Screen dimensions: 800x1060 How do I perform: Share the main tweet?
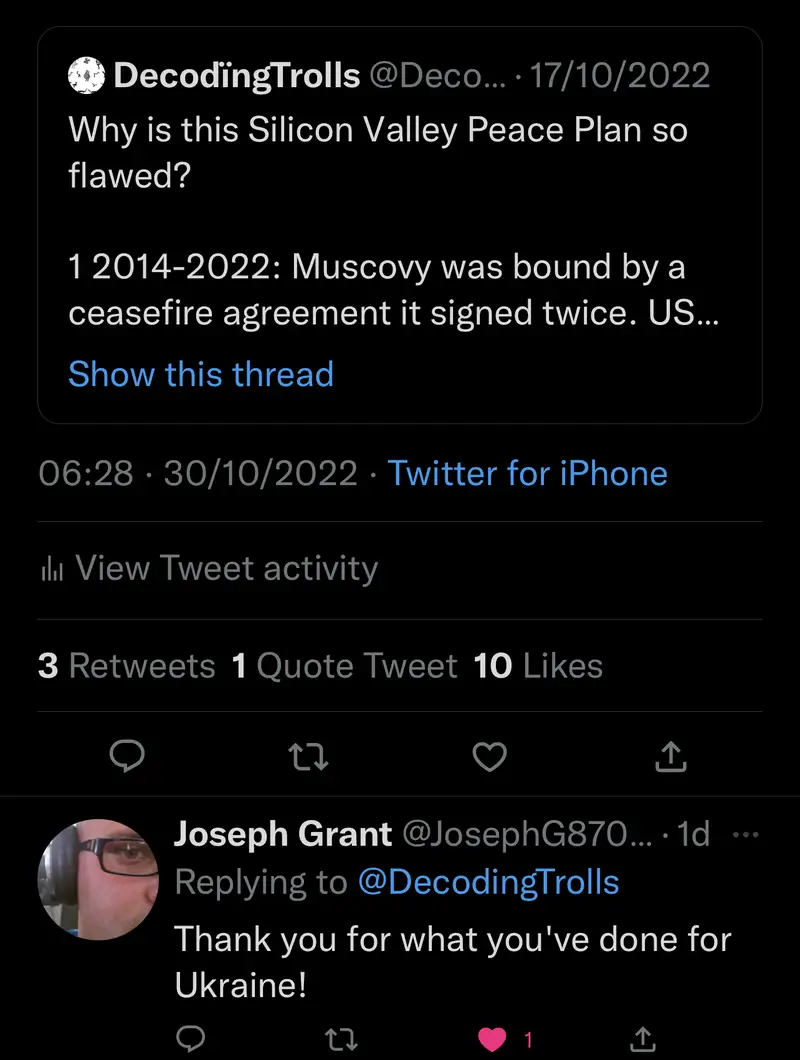(x=670, y=757)
